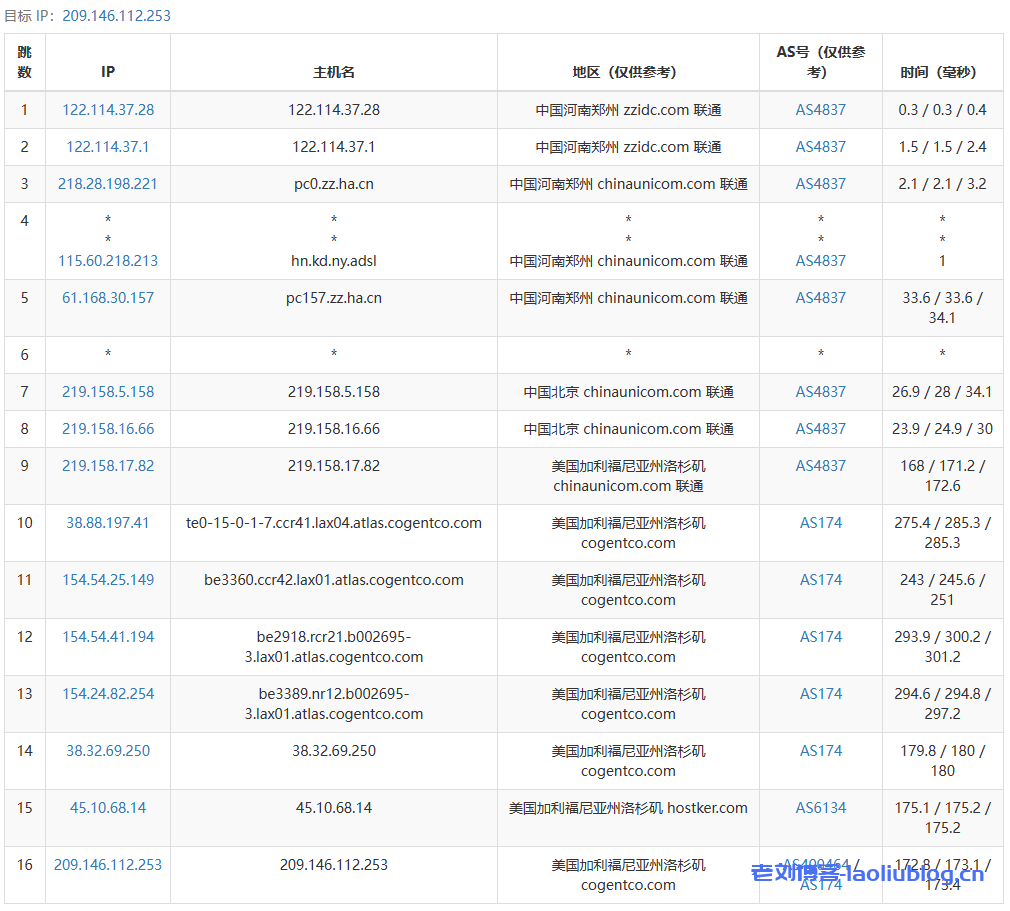Open target IP link above the table
This screenshot has height=911, width=1010.
pos(116,15)
